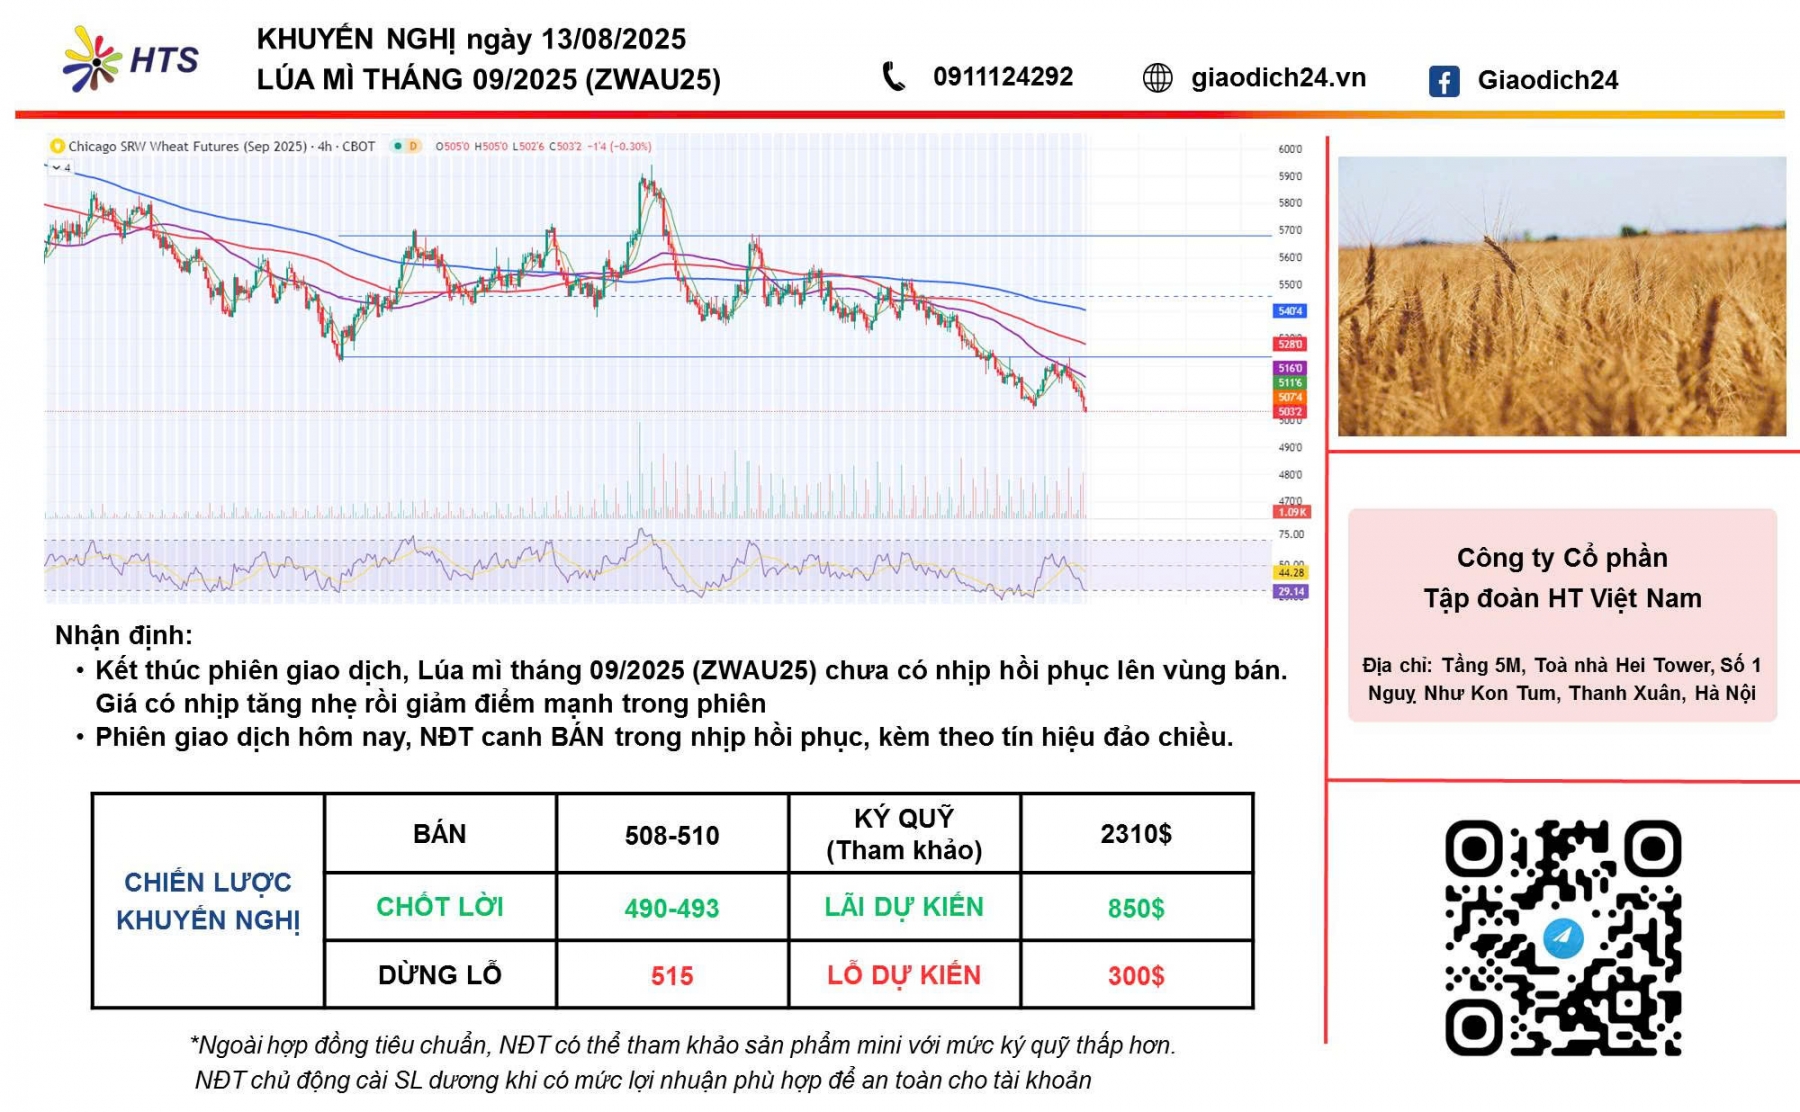
Task: Click the BÁN table cell
Action: 440,834
